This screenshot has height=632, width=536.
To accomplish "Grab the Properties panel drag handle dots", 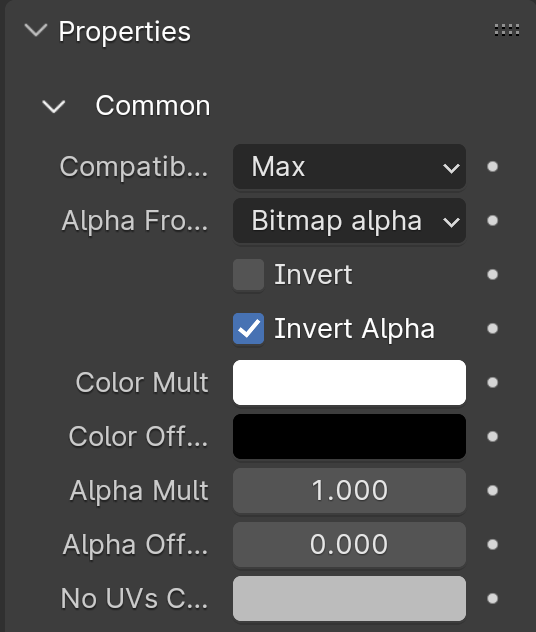I will click(507, 30).
